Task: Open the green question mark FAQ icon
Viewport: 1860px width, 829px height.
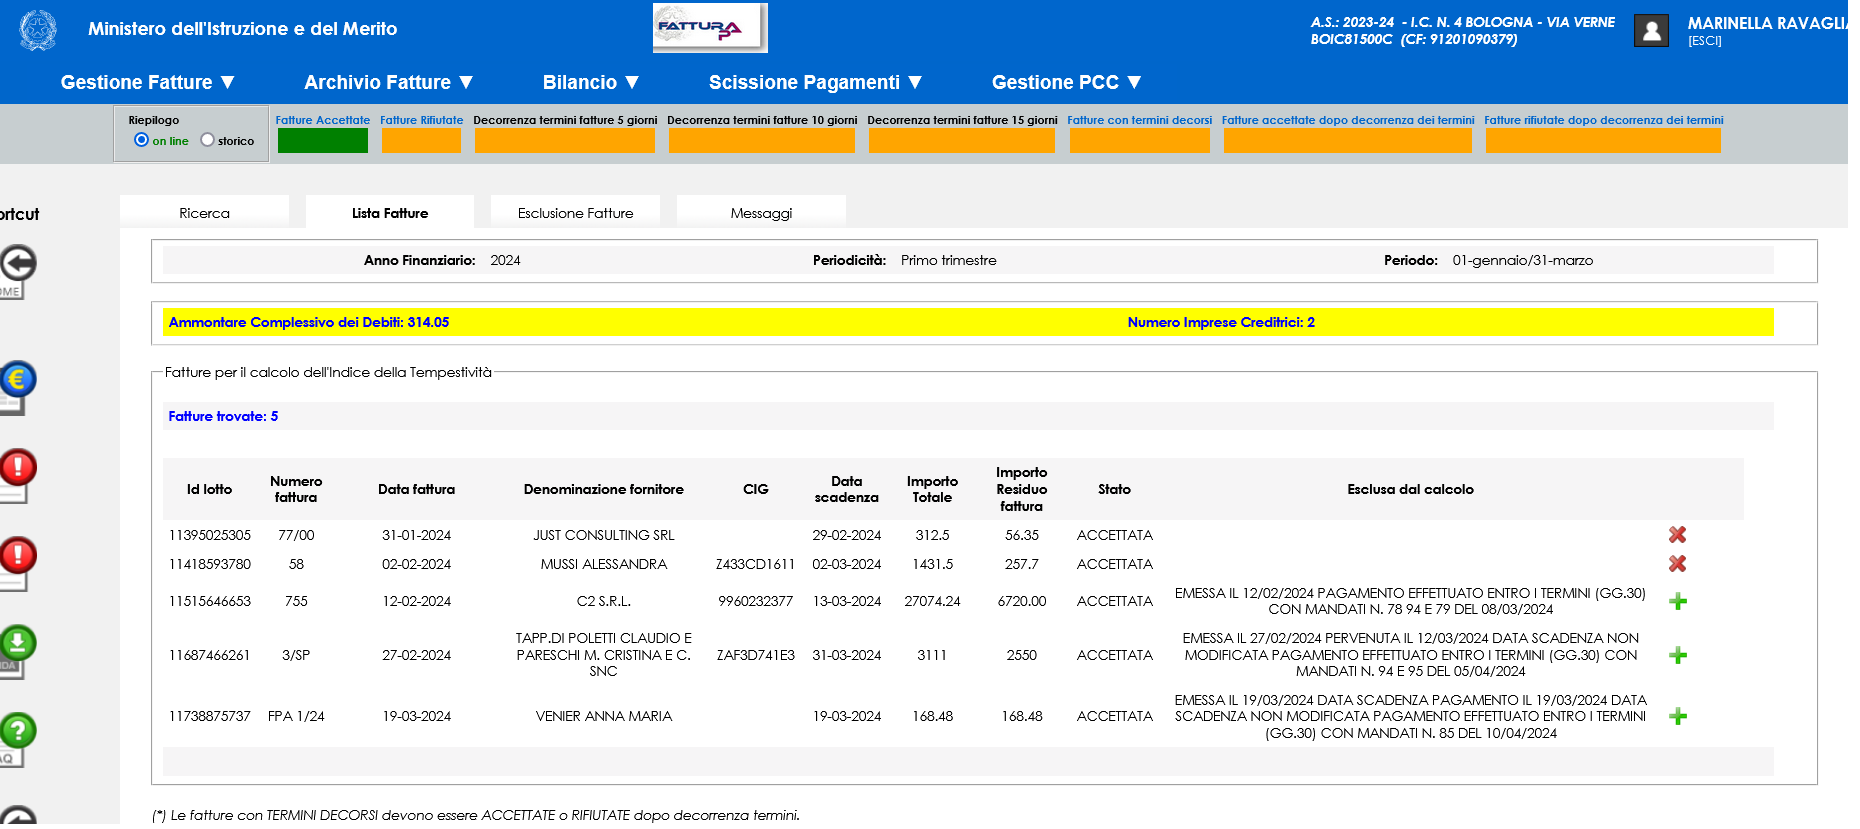Action: [x=17, y=732]
